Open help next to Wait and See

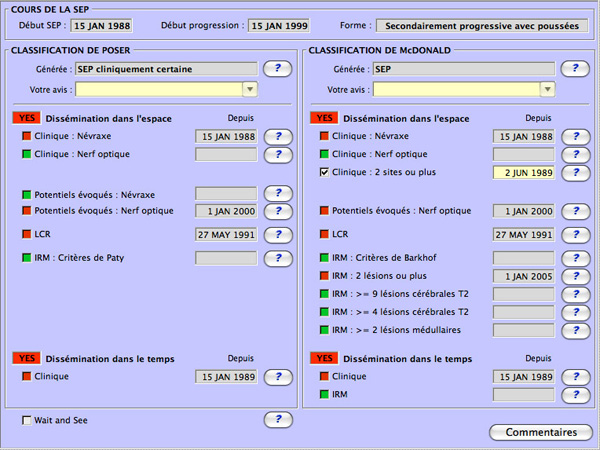tap(278, 420)
